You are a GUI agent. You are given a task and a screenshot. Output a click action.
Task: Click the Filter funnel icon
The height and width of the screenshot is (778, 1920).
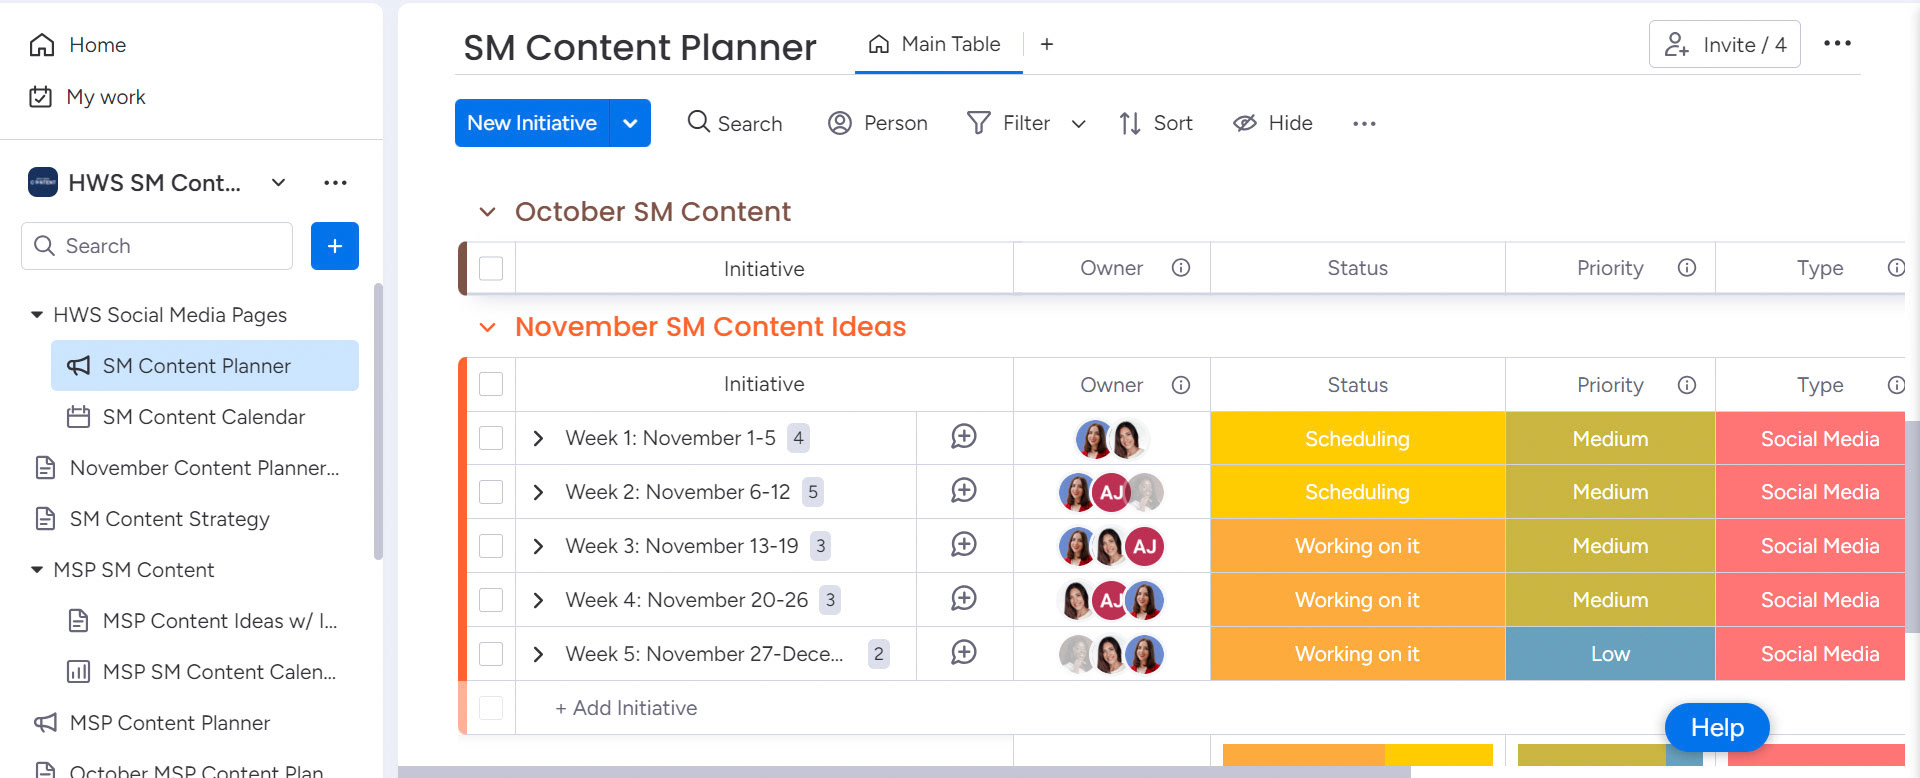[979, 123]
